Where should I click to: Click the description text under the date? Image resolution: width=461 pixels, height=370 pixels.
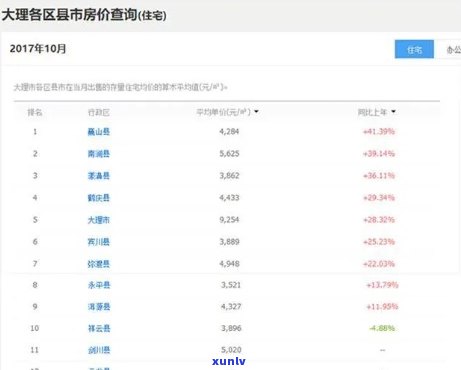click(x=120, y=87)
